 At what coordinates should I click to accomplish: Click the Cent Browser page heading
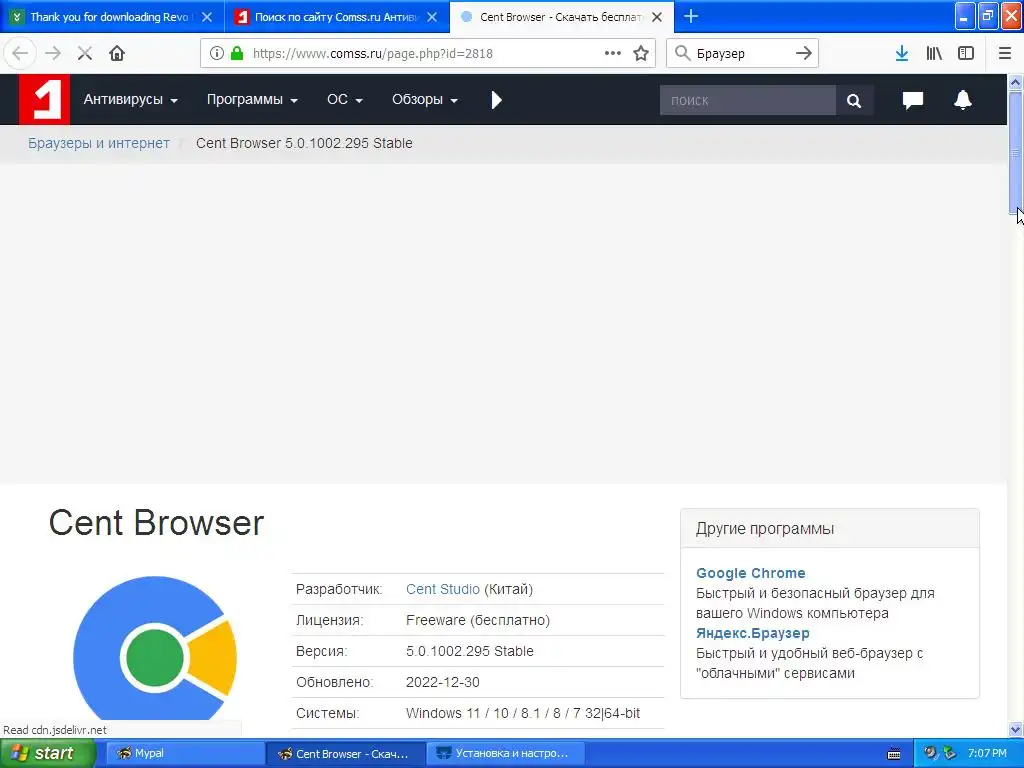click(156, 523)
